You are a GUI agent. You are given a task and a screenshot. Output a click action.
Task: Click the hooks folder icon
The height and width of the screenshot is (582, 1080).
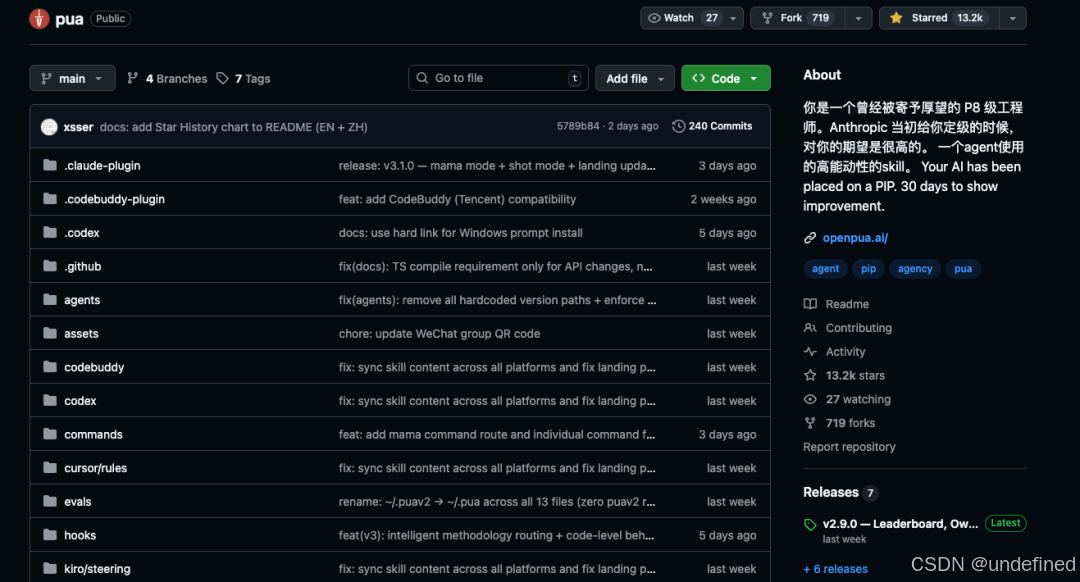click(50, 535)
